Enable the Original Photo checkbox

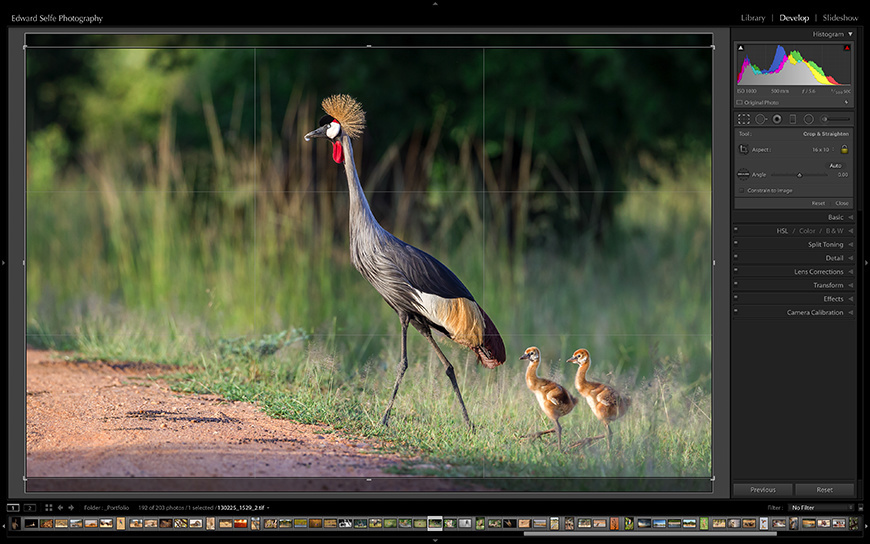(x=739, y=103)
